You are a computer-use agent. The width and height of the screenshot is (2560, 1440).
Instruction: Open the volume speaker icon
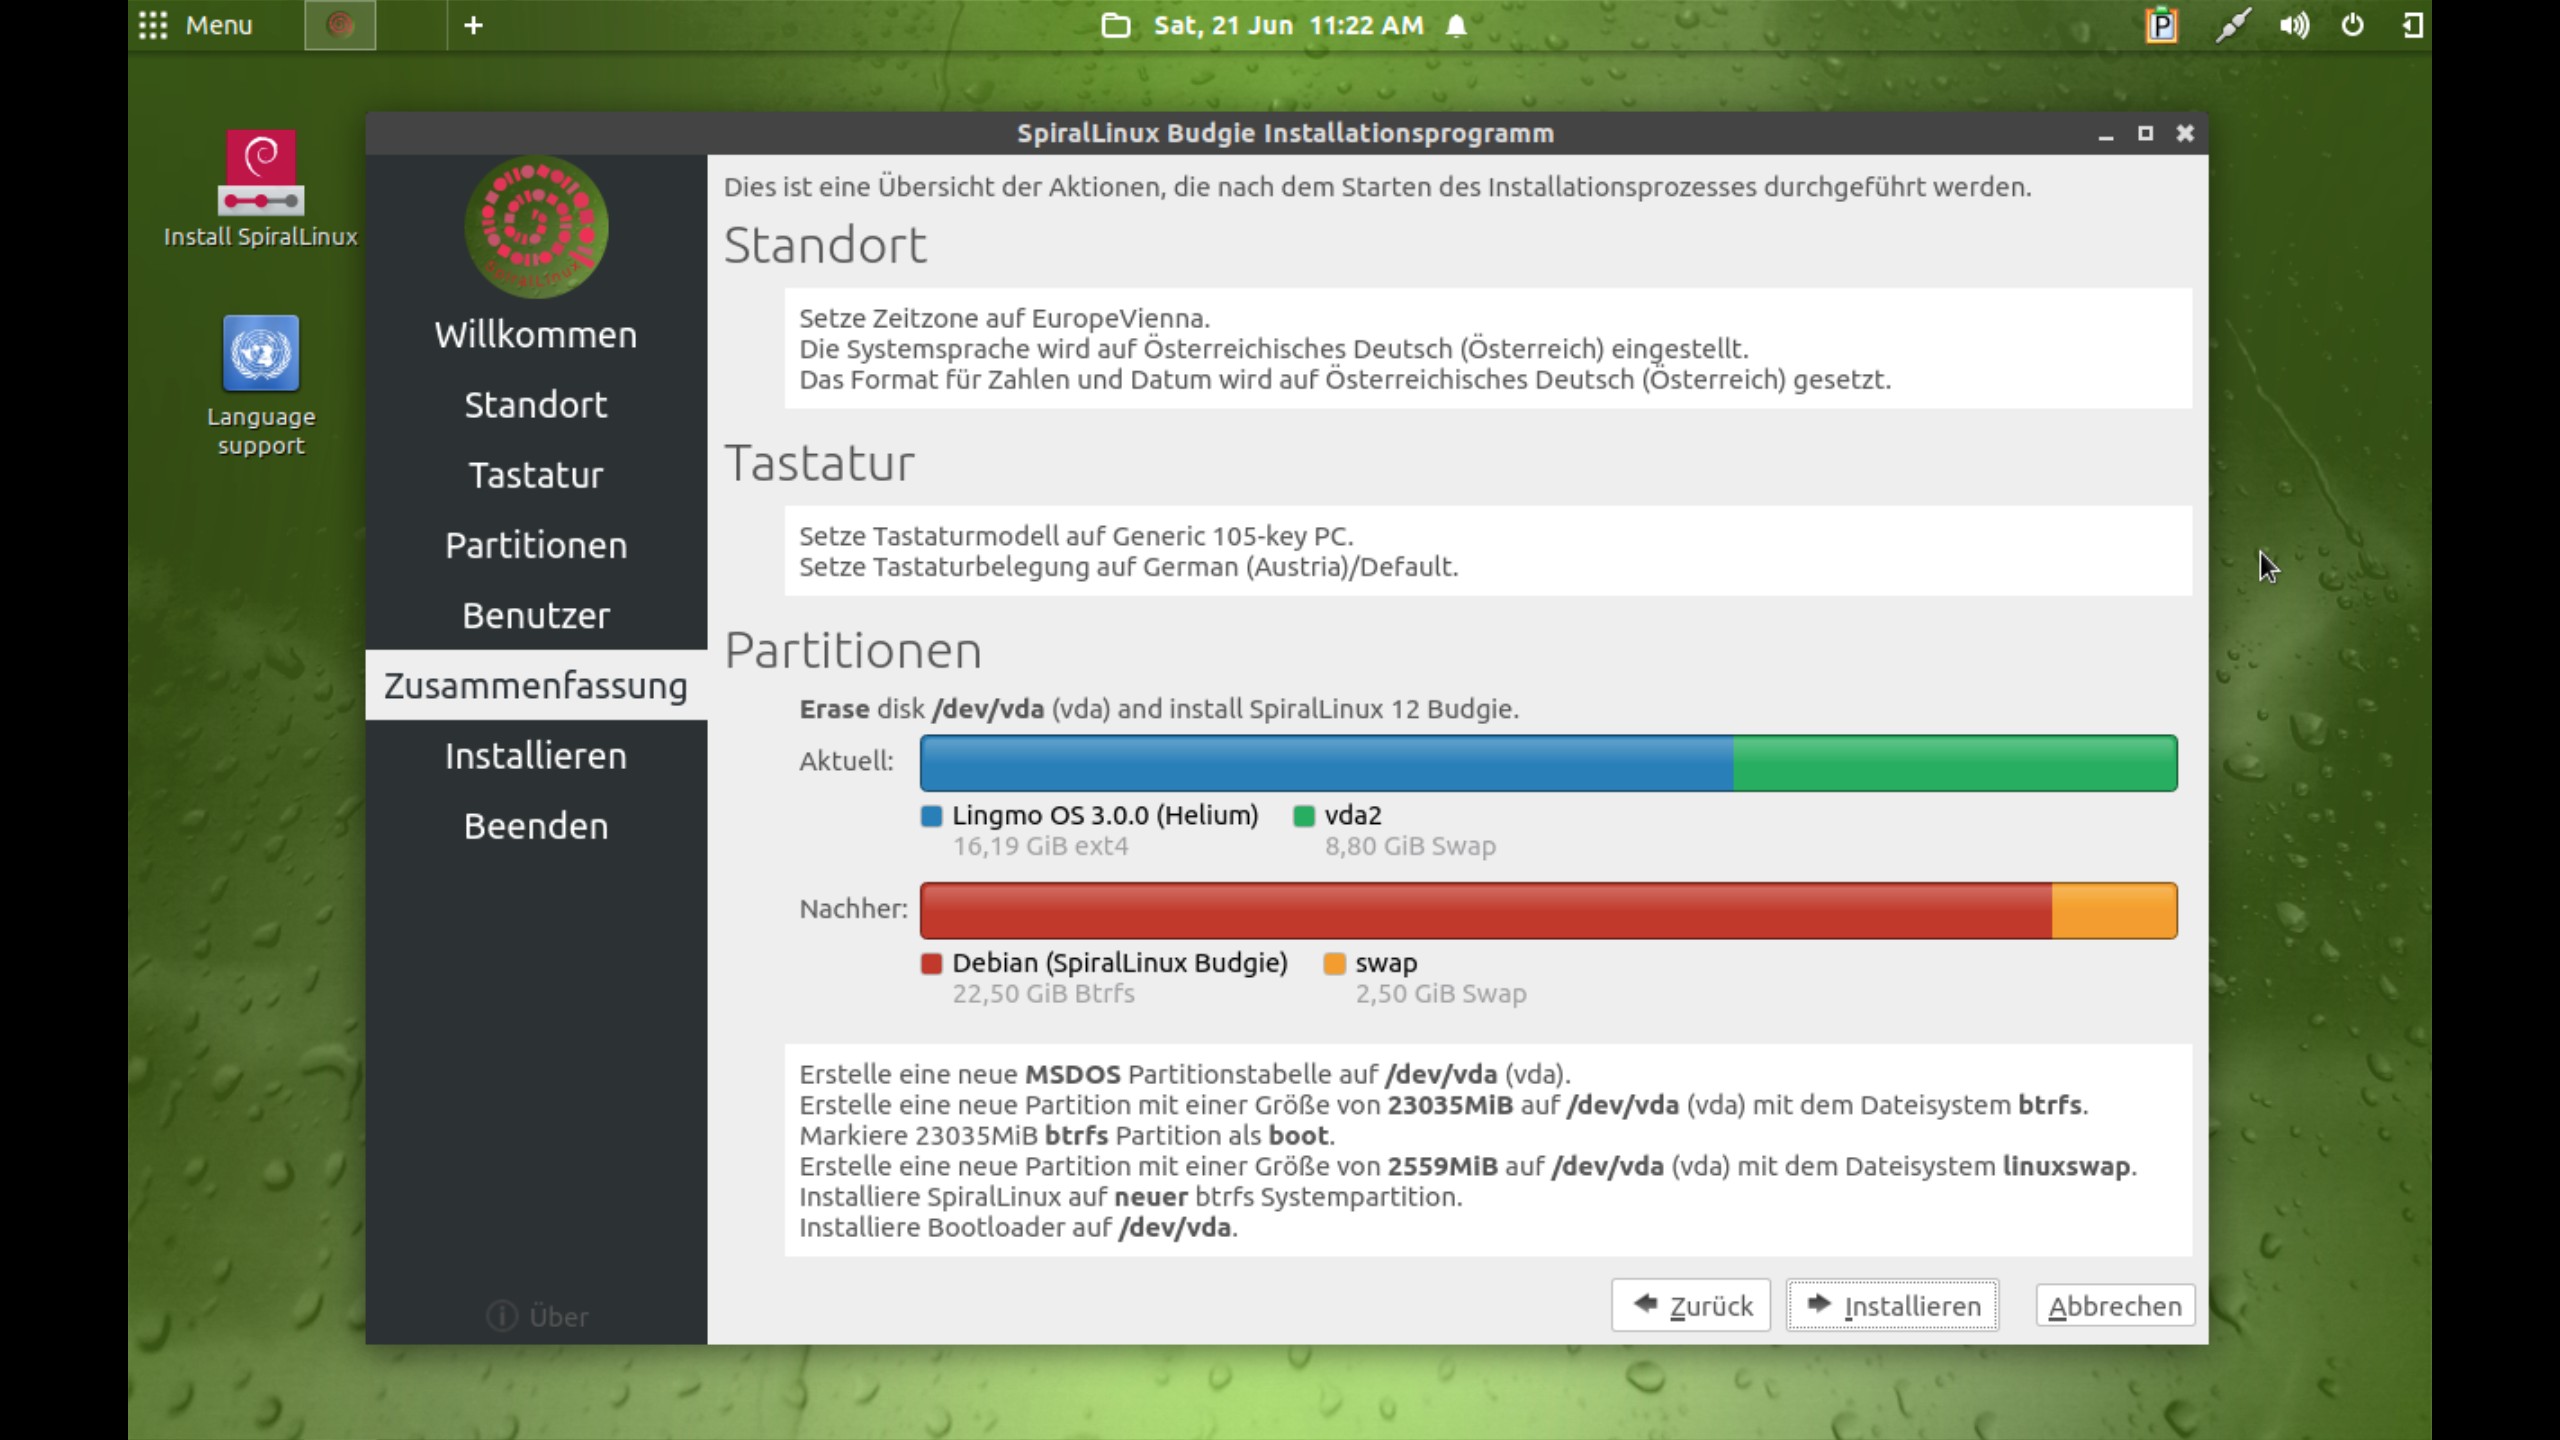pos(2294,25)
